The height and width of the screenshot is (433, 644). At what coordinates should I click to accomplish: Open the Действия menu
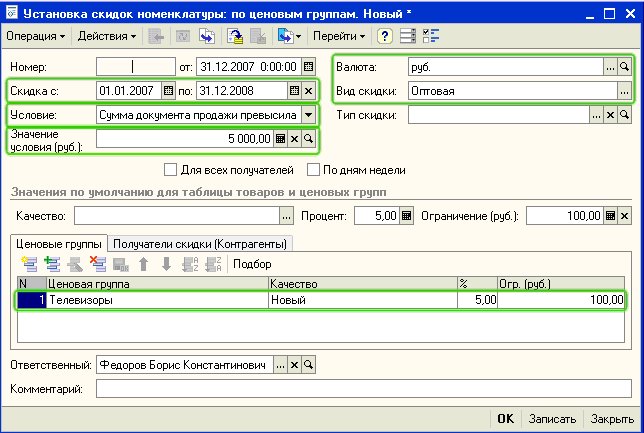pos(107,36)
